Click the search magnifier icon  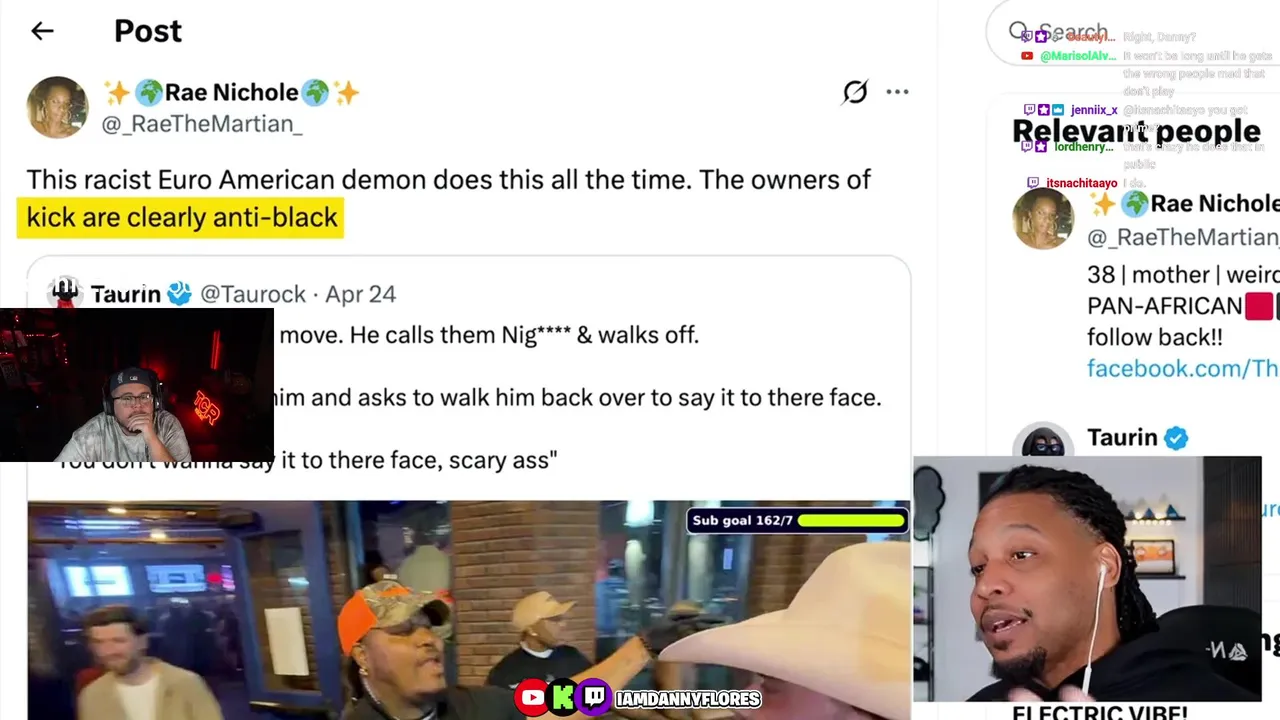(1018, 32)
